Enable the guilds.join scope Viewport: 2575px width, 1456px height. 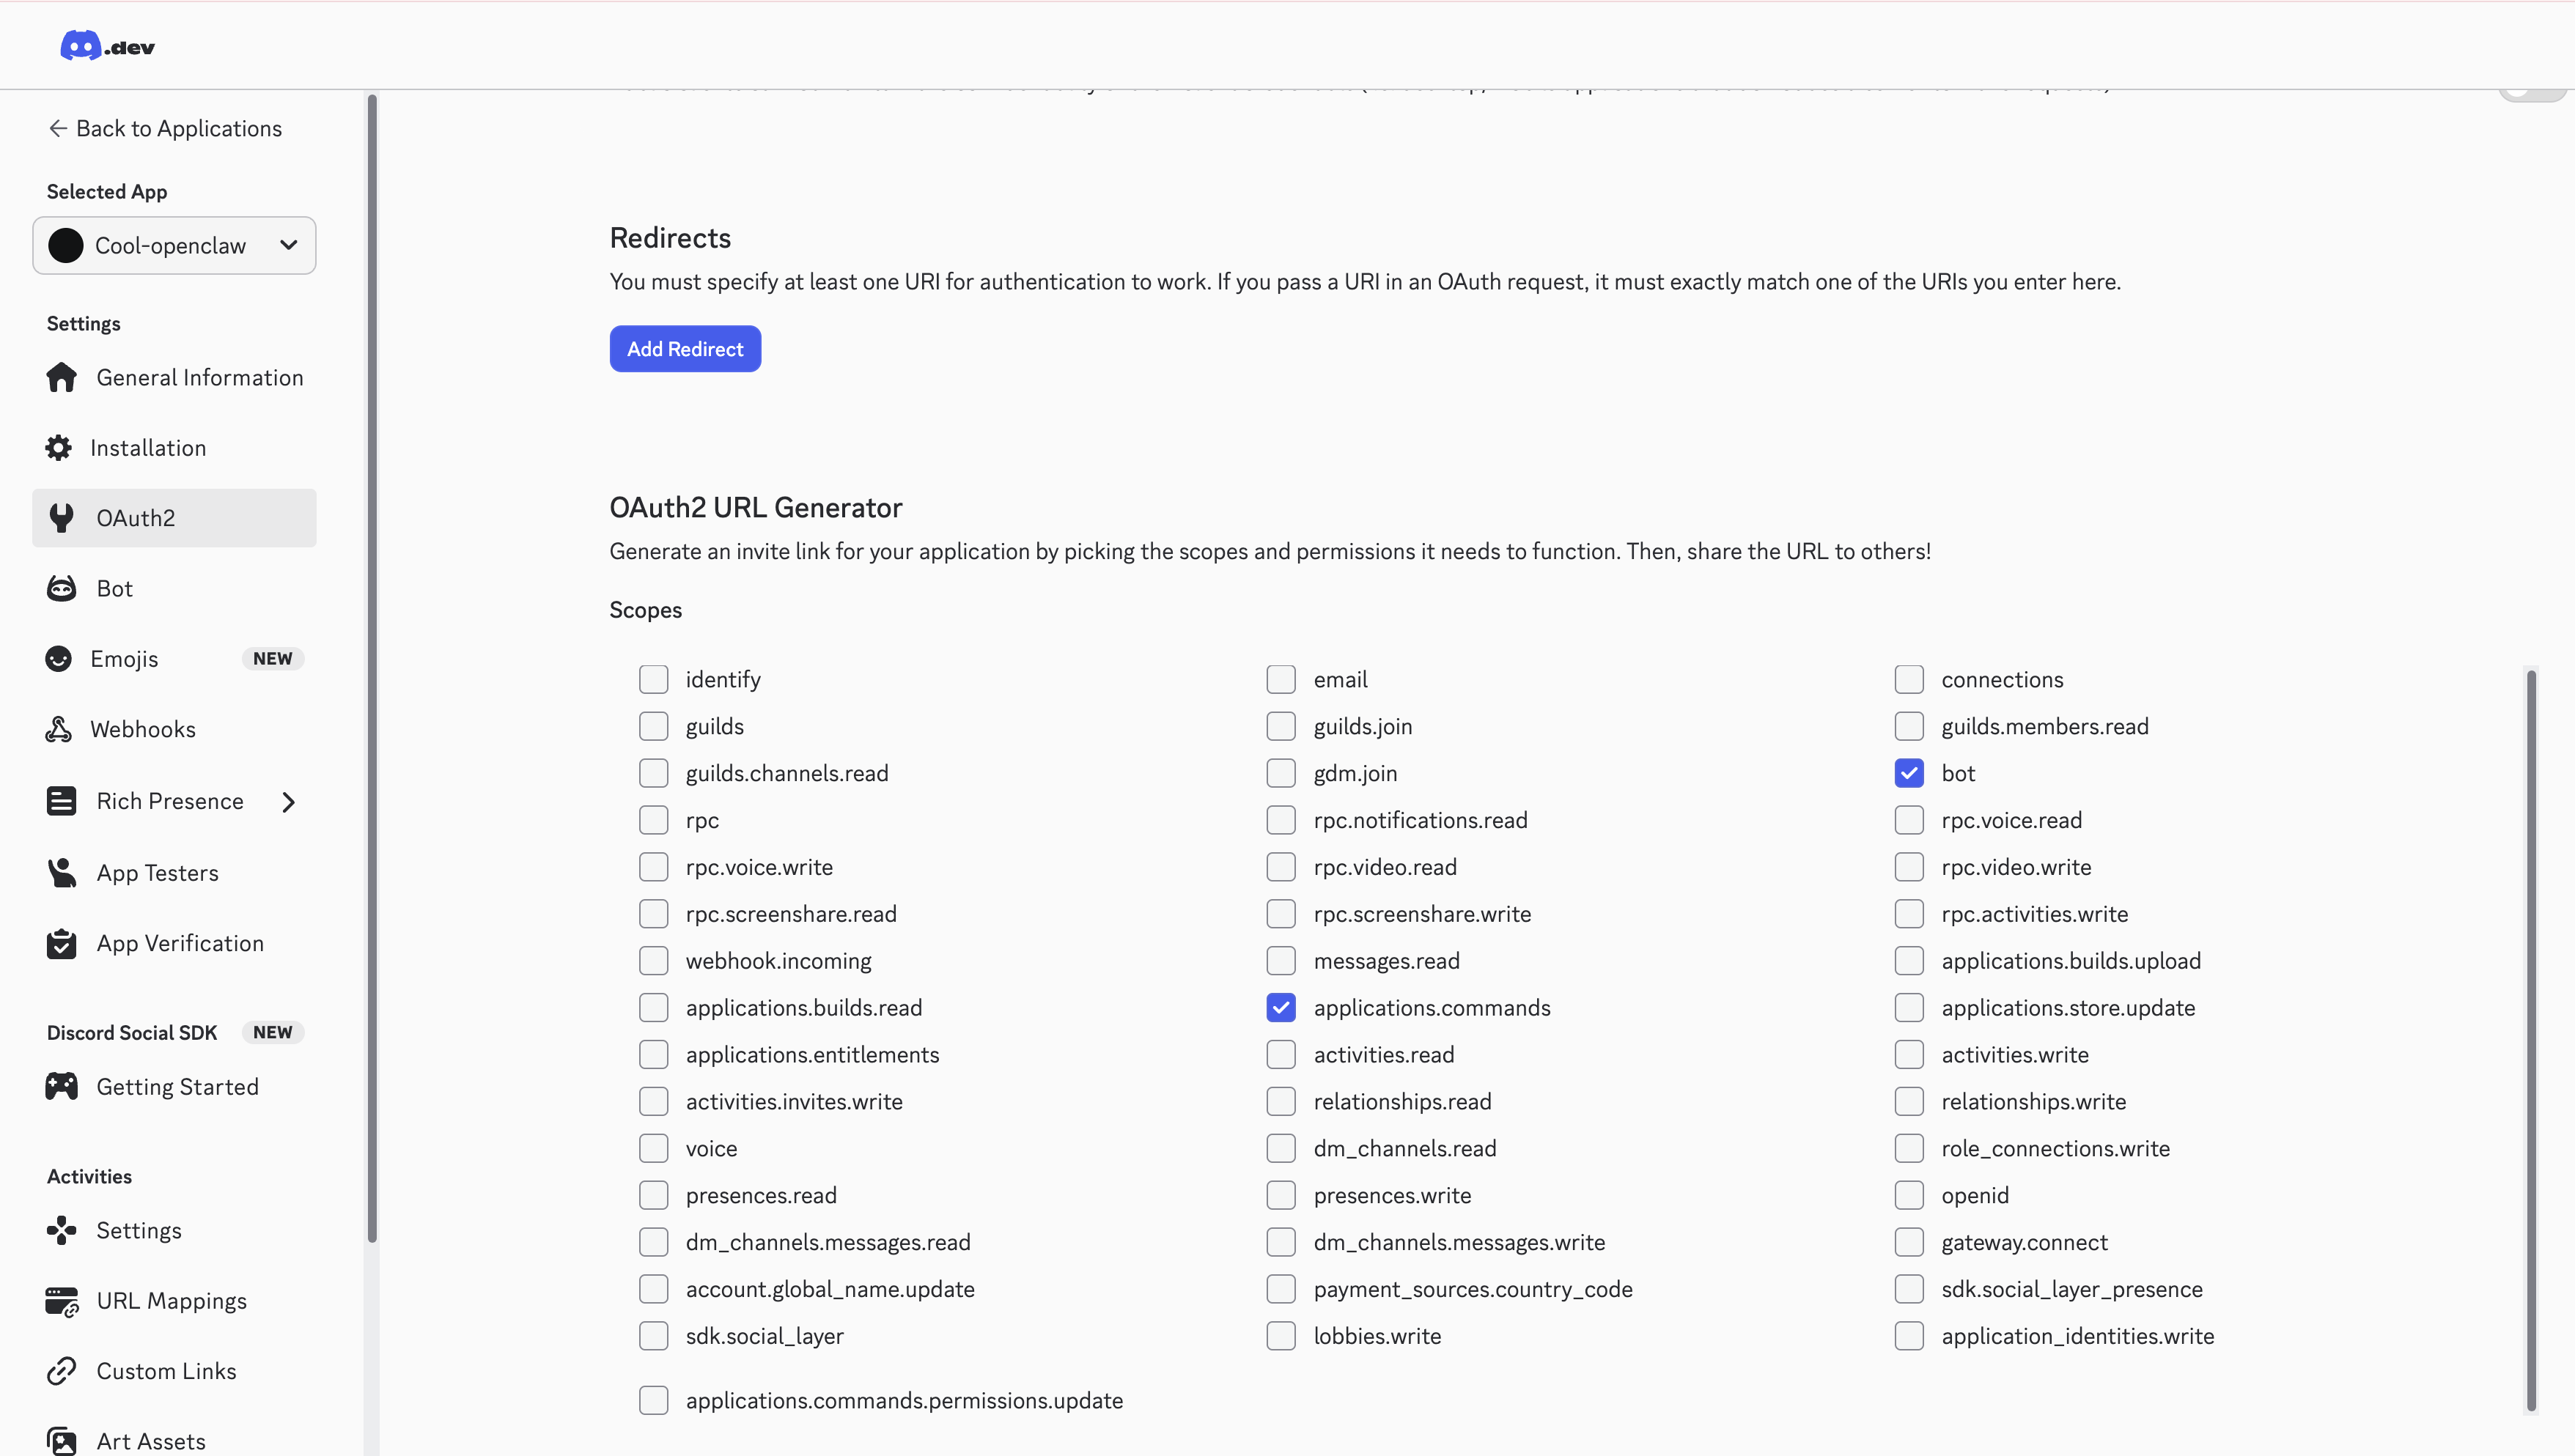point(1281,726)
